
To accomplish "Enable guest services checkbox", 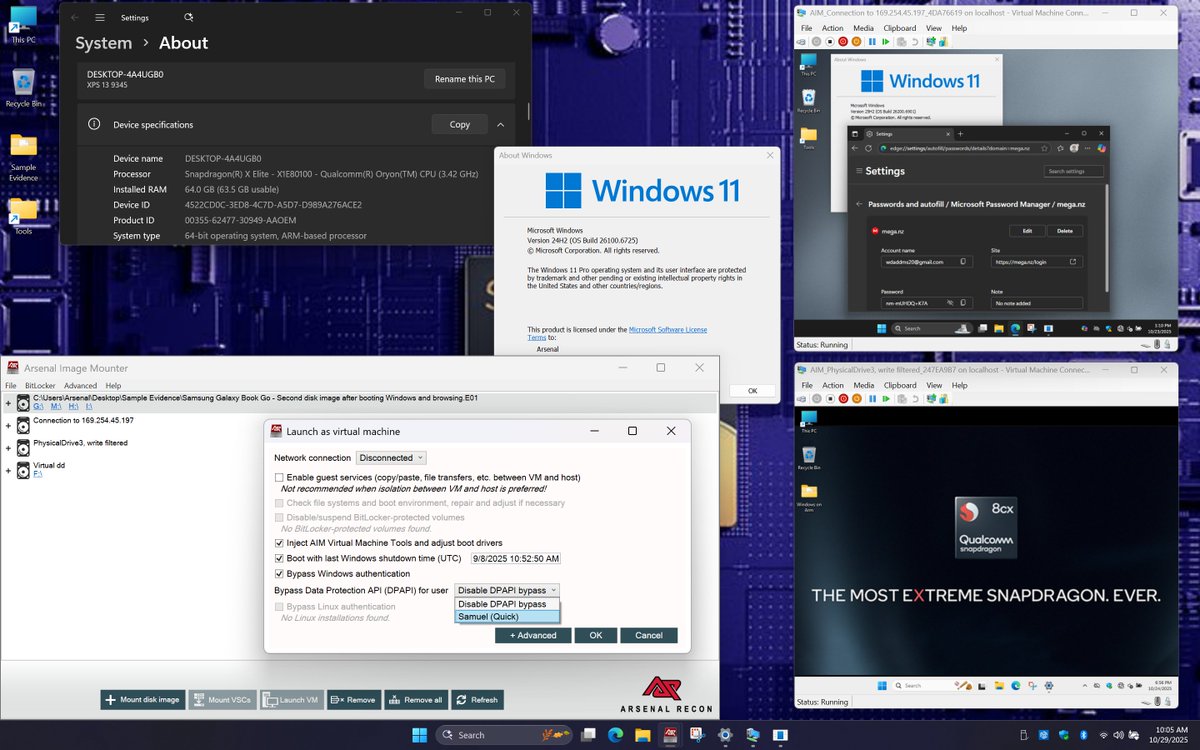I will [279, 477].
